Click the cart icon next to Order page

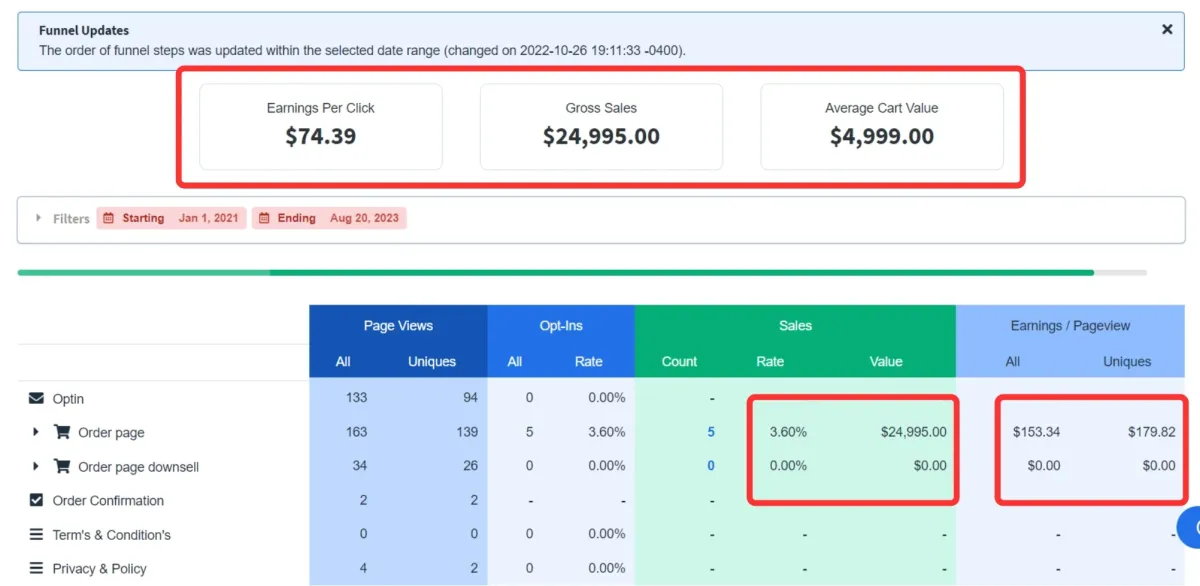62,432
